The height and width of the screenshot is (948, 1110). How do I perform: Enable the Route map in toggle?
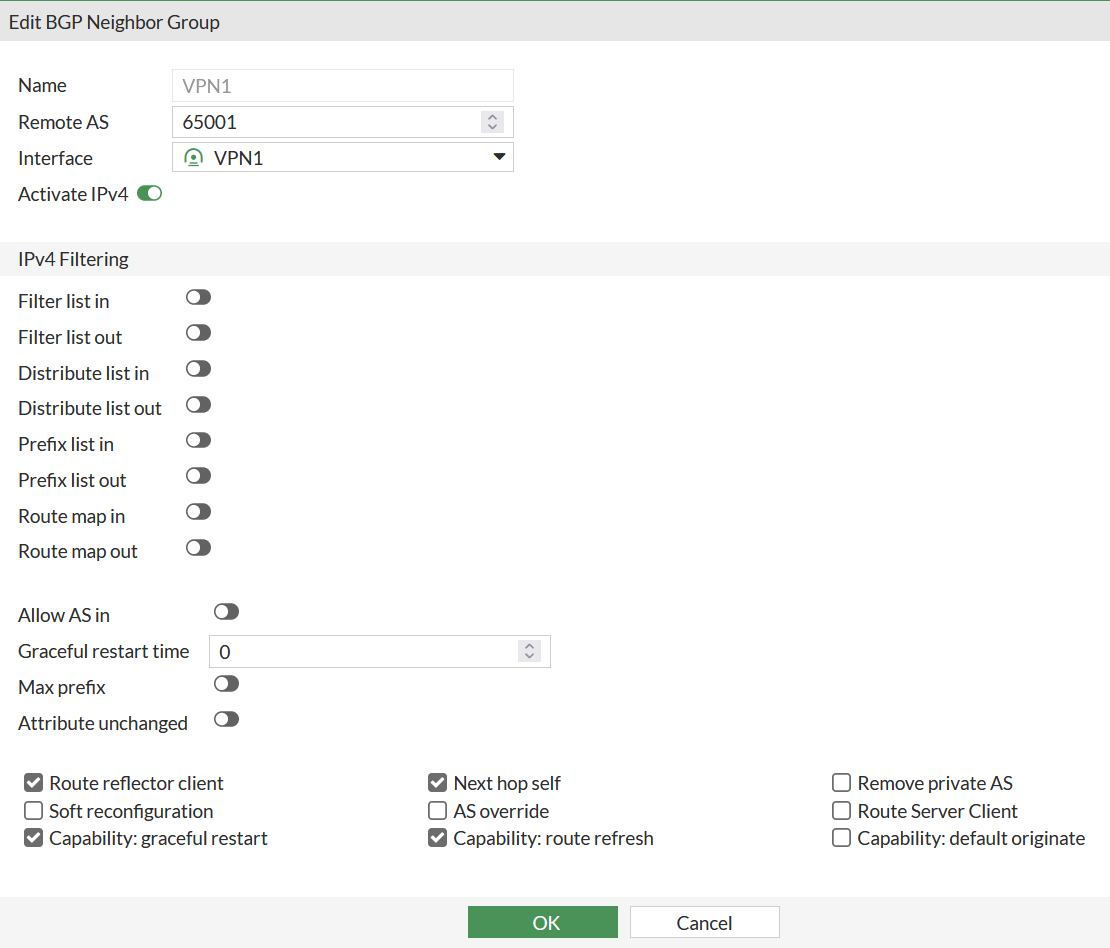pyautogui.click(x=199, y=512)
